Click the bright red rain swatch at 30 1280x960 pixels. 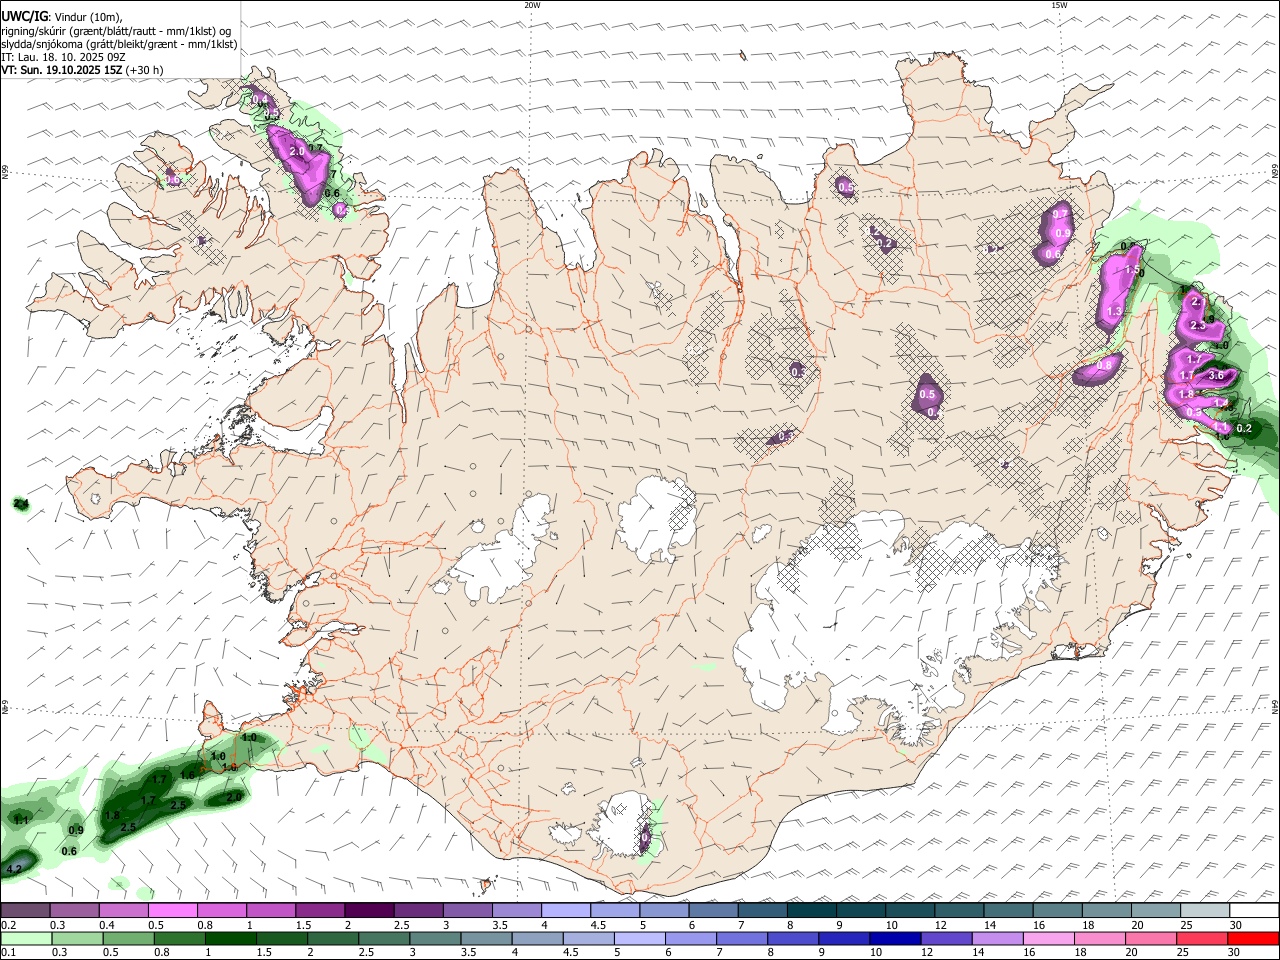[x=1254, y=938]
